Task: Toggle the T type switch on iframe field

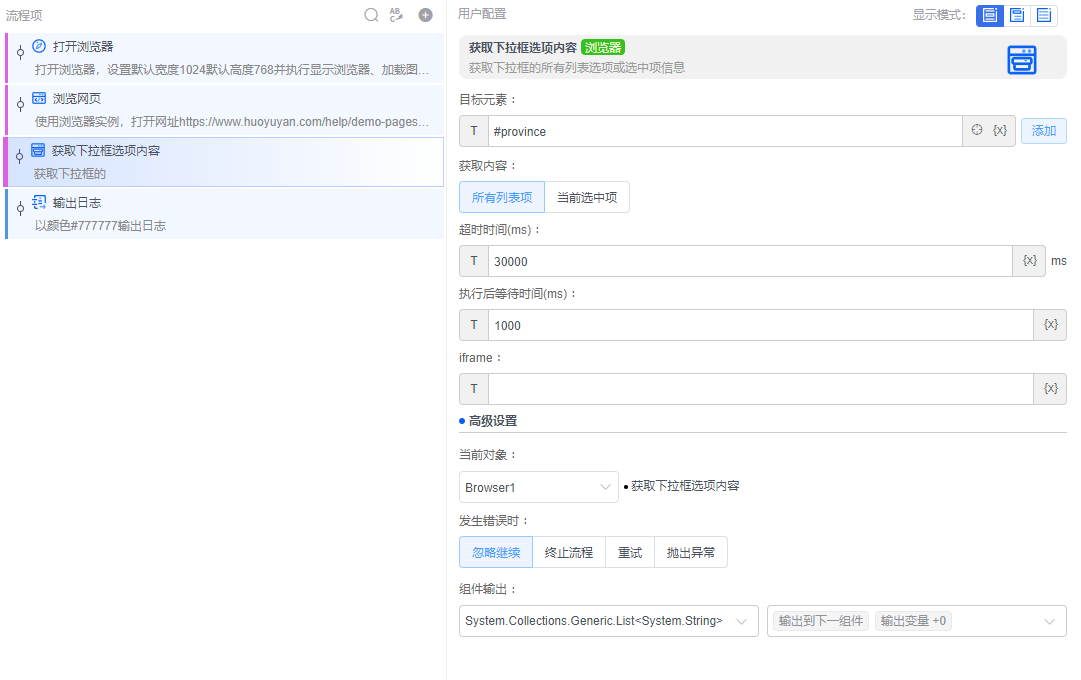Action: [x=473, y=388]
